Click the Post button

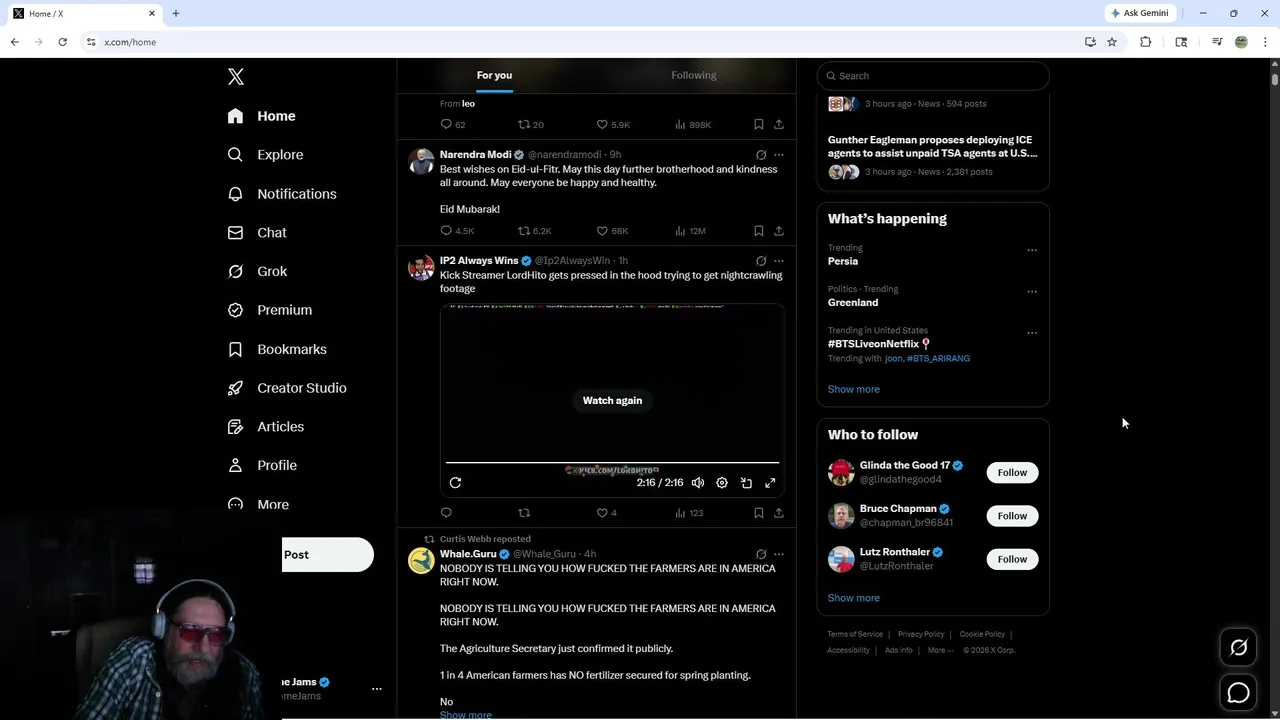click(x=327, y=555)
